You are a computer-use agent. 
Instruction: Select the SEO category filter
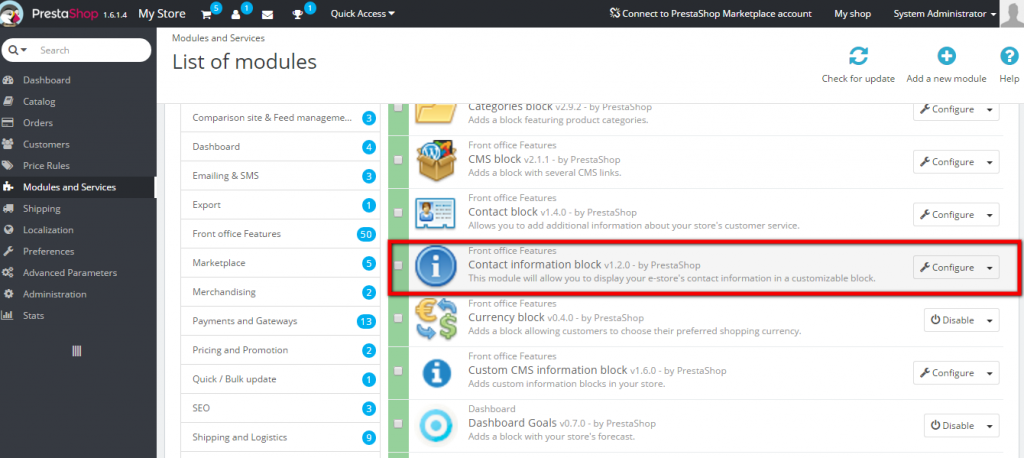(281, 408)
